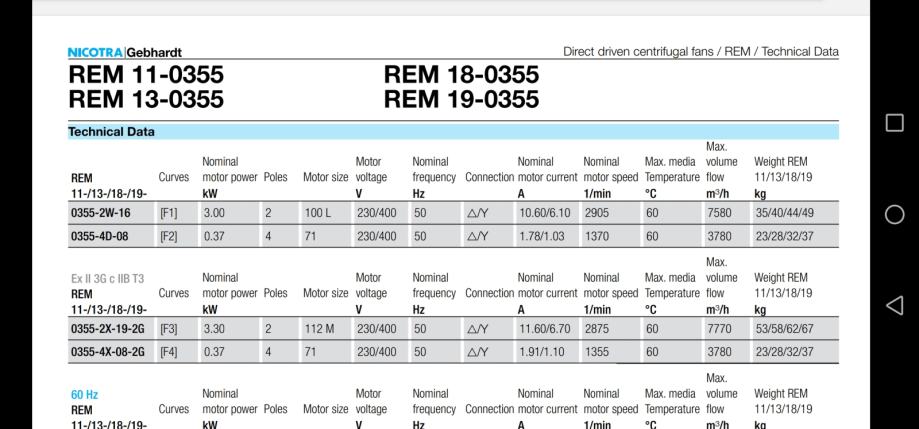Select delta/Y connection symbol in 0355-4X-08-2G row
Image resolution: width=919 pixels, height=429 pixels.
(477, 352)
